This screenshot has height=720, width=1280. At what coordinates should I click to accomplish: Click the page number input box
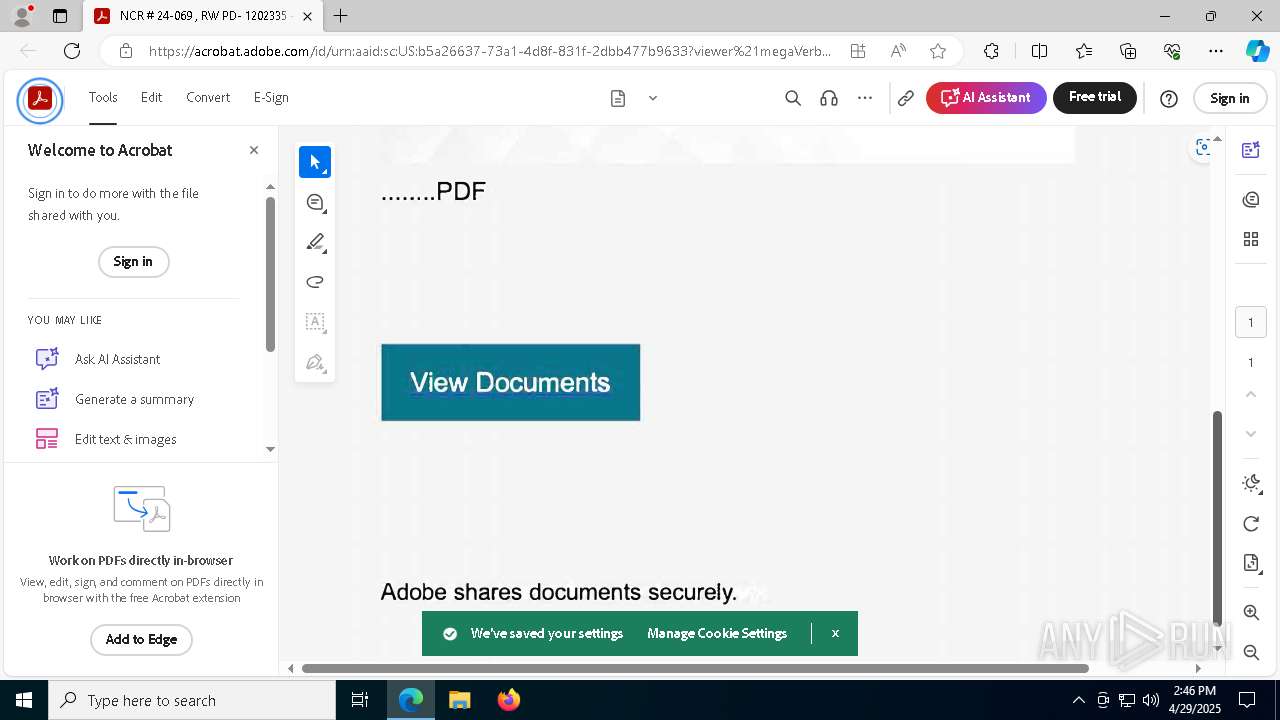1251,323
